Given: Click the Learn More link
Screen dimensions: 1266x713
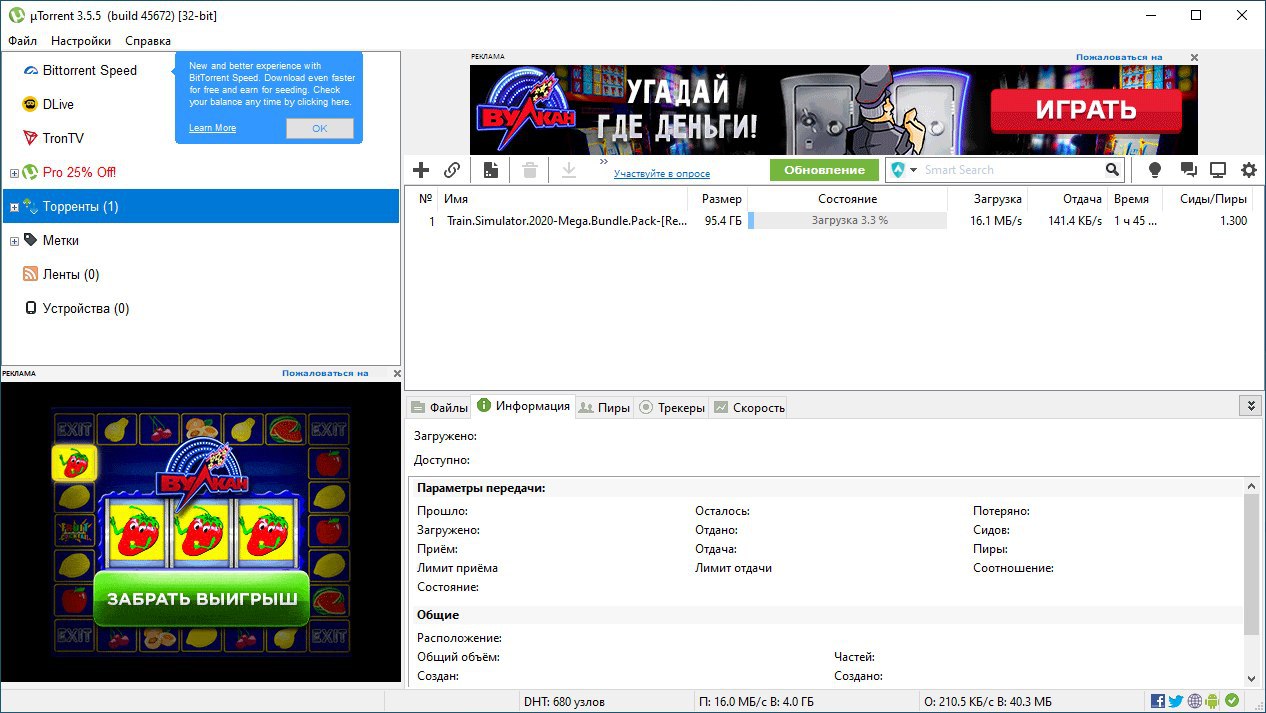Looking at the screenshot, I should (x=212, y=128).
